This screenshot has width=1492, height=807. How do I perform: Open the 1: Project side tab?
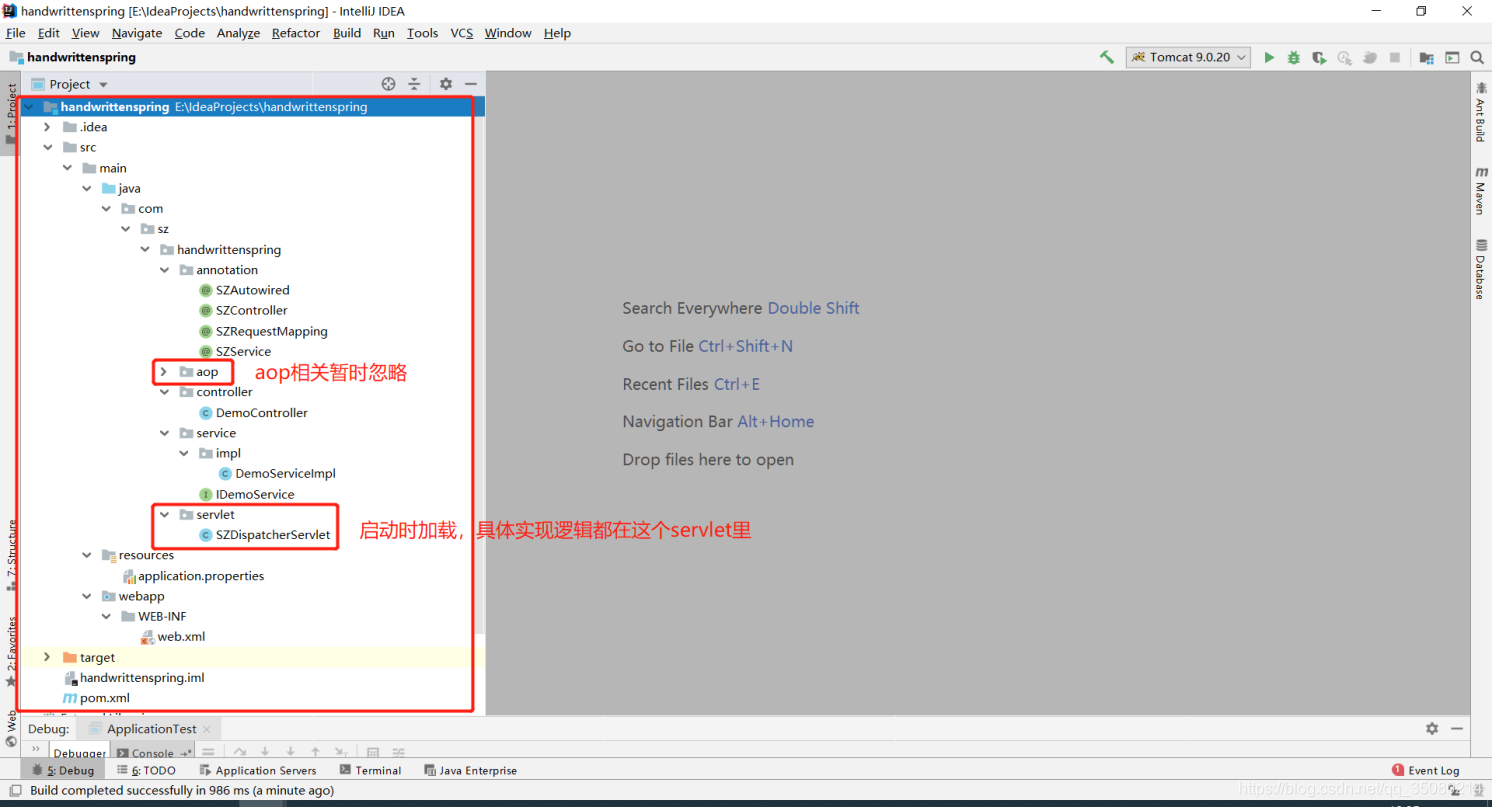[x=11, y=113]
